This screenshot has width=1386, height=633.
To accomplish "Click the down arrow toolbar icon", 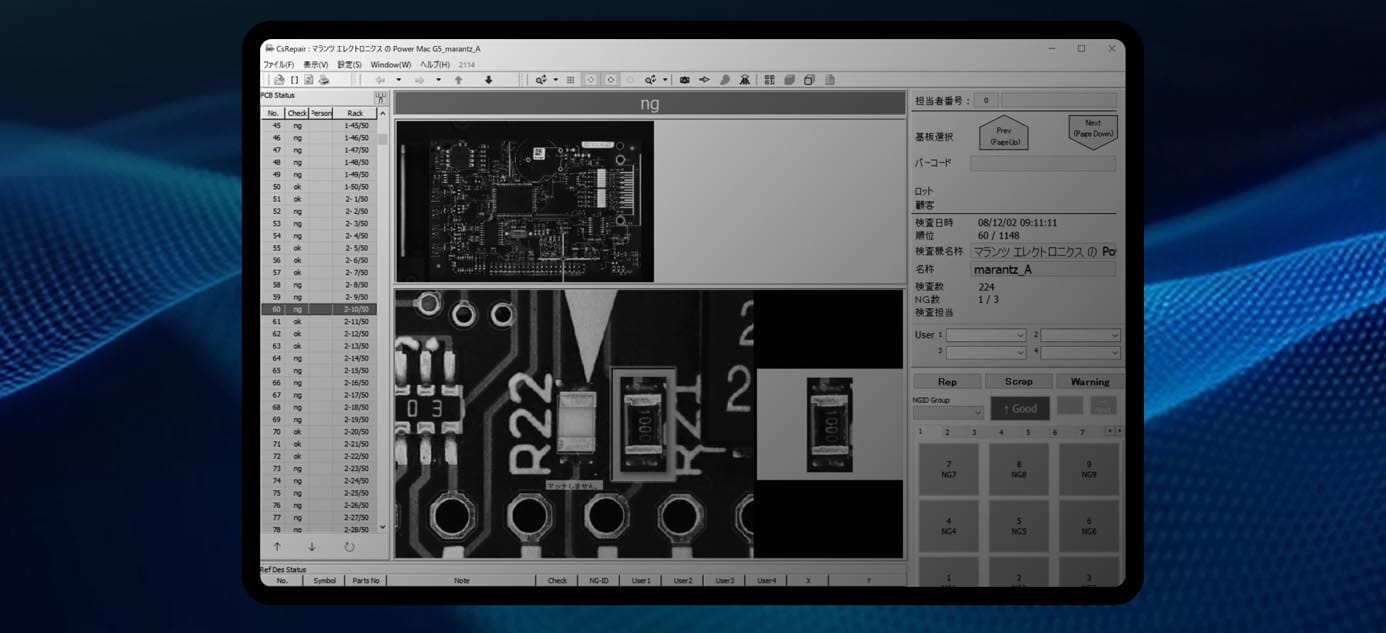I will (488, 80).
